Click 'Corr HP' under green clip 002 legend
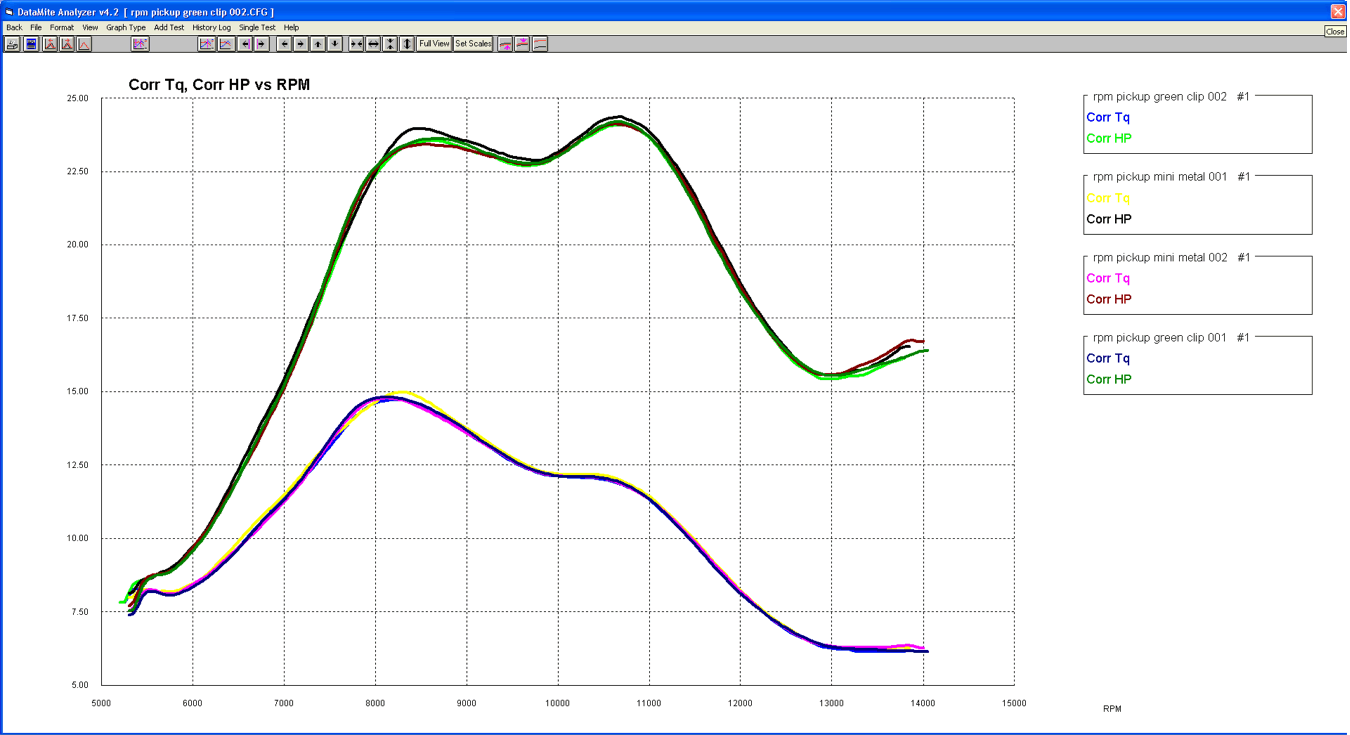 click(x=1109, y=138)
